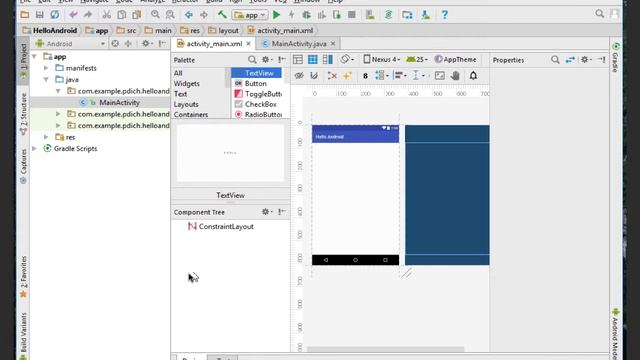
Task: Run the app with green play button
Action: click(276, 15)
